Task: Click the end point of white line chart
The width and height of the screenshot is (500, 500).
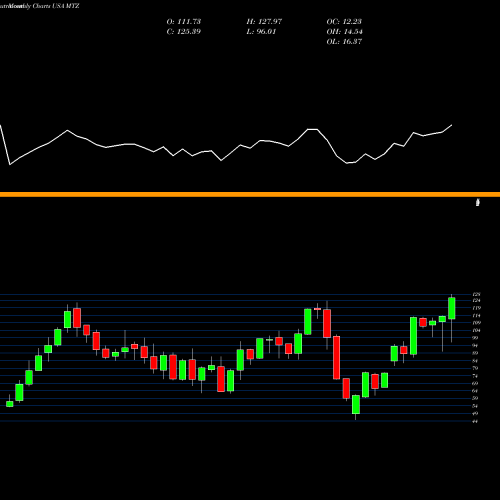Action: [x=452, y=125]
